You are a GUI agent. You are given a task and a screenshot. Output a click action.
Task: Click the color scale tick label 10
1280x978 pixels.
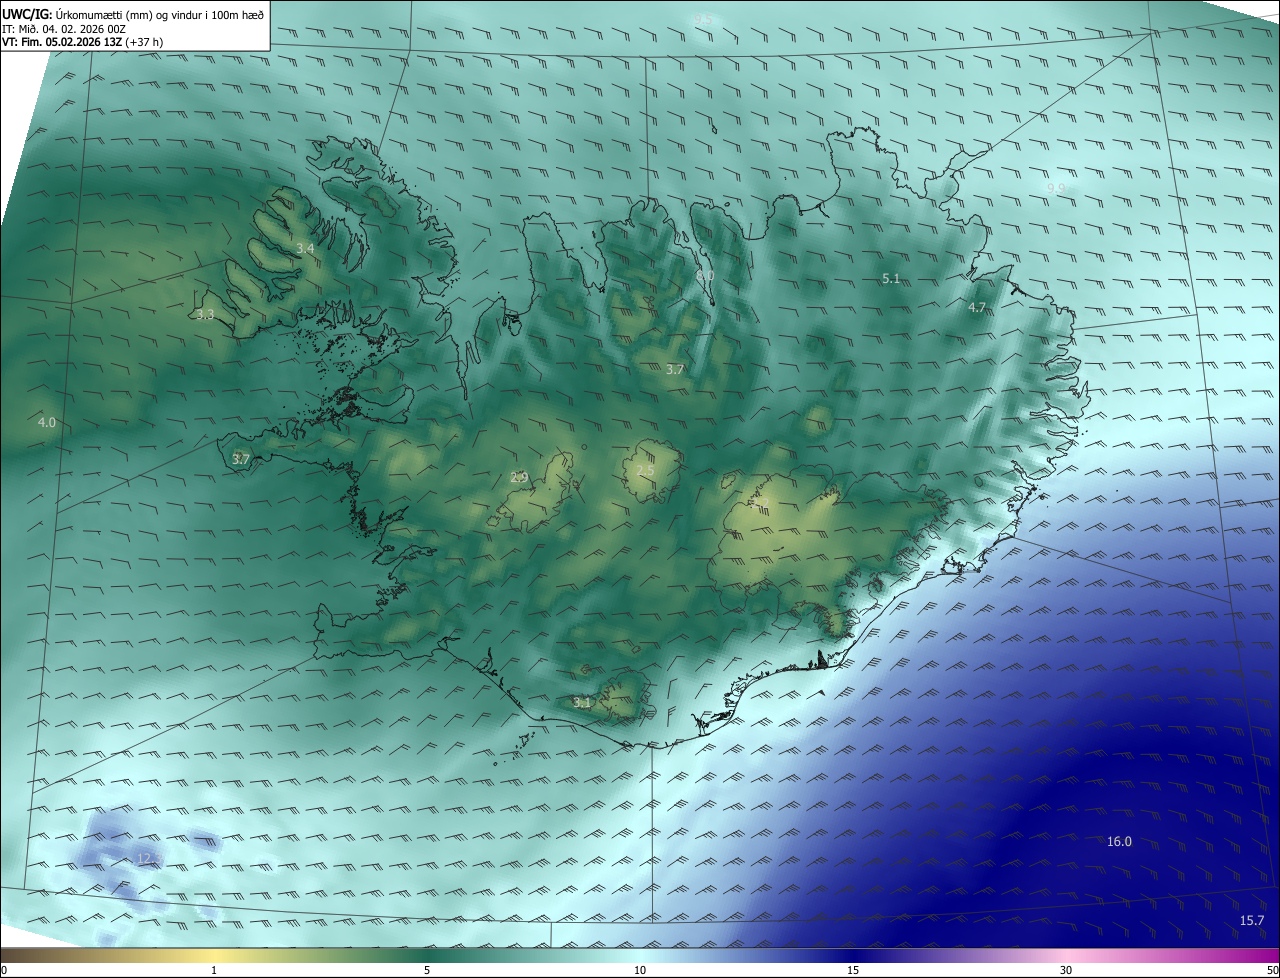(640, 970)
